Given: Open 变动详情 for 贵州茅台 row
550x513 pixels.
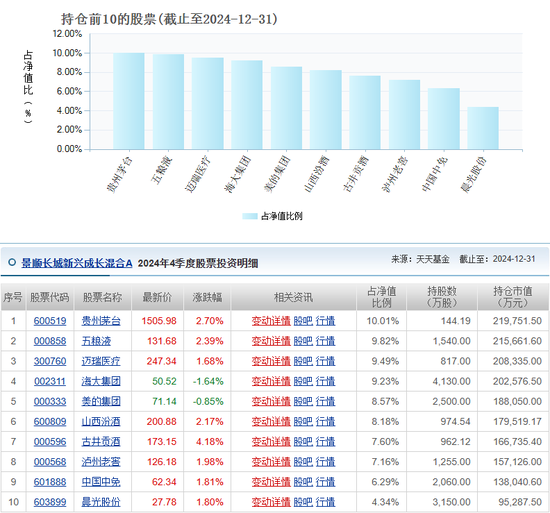Looking at the screenshot, I should tap(271, 321).
